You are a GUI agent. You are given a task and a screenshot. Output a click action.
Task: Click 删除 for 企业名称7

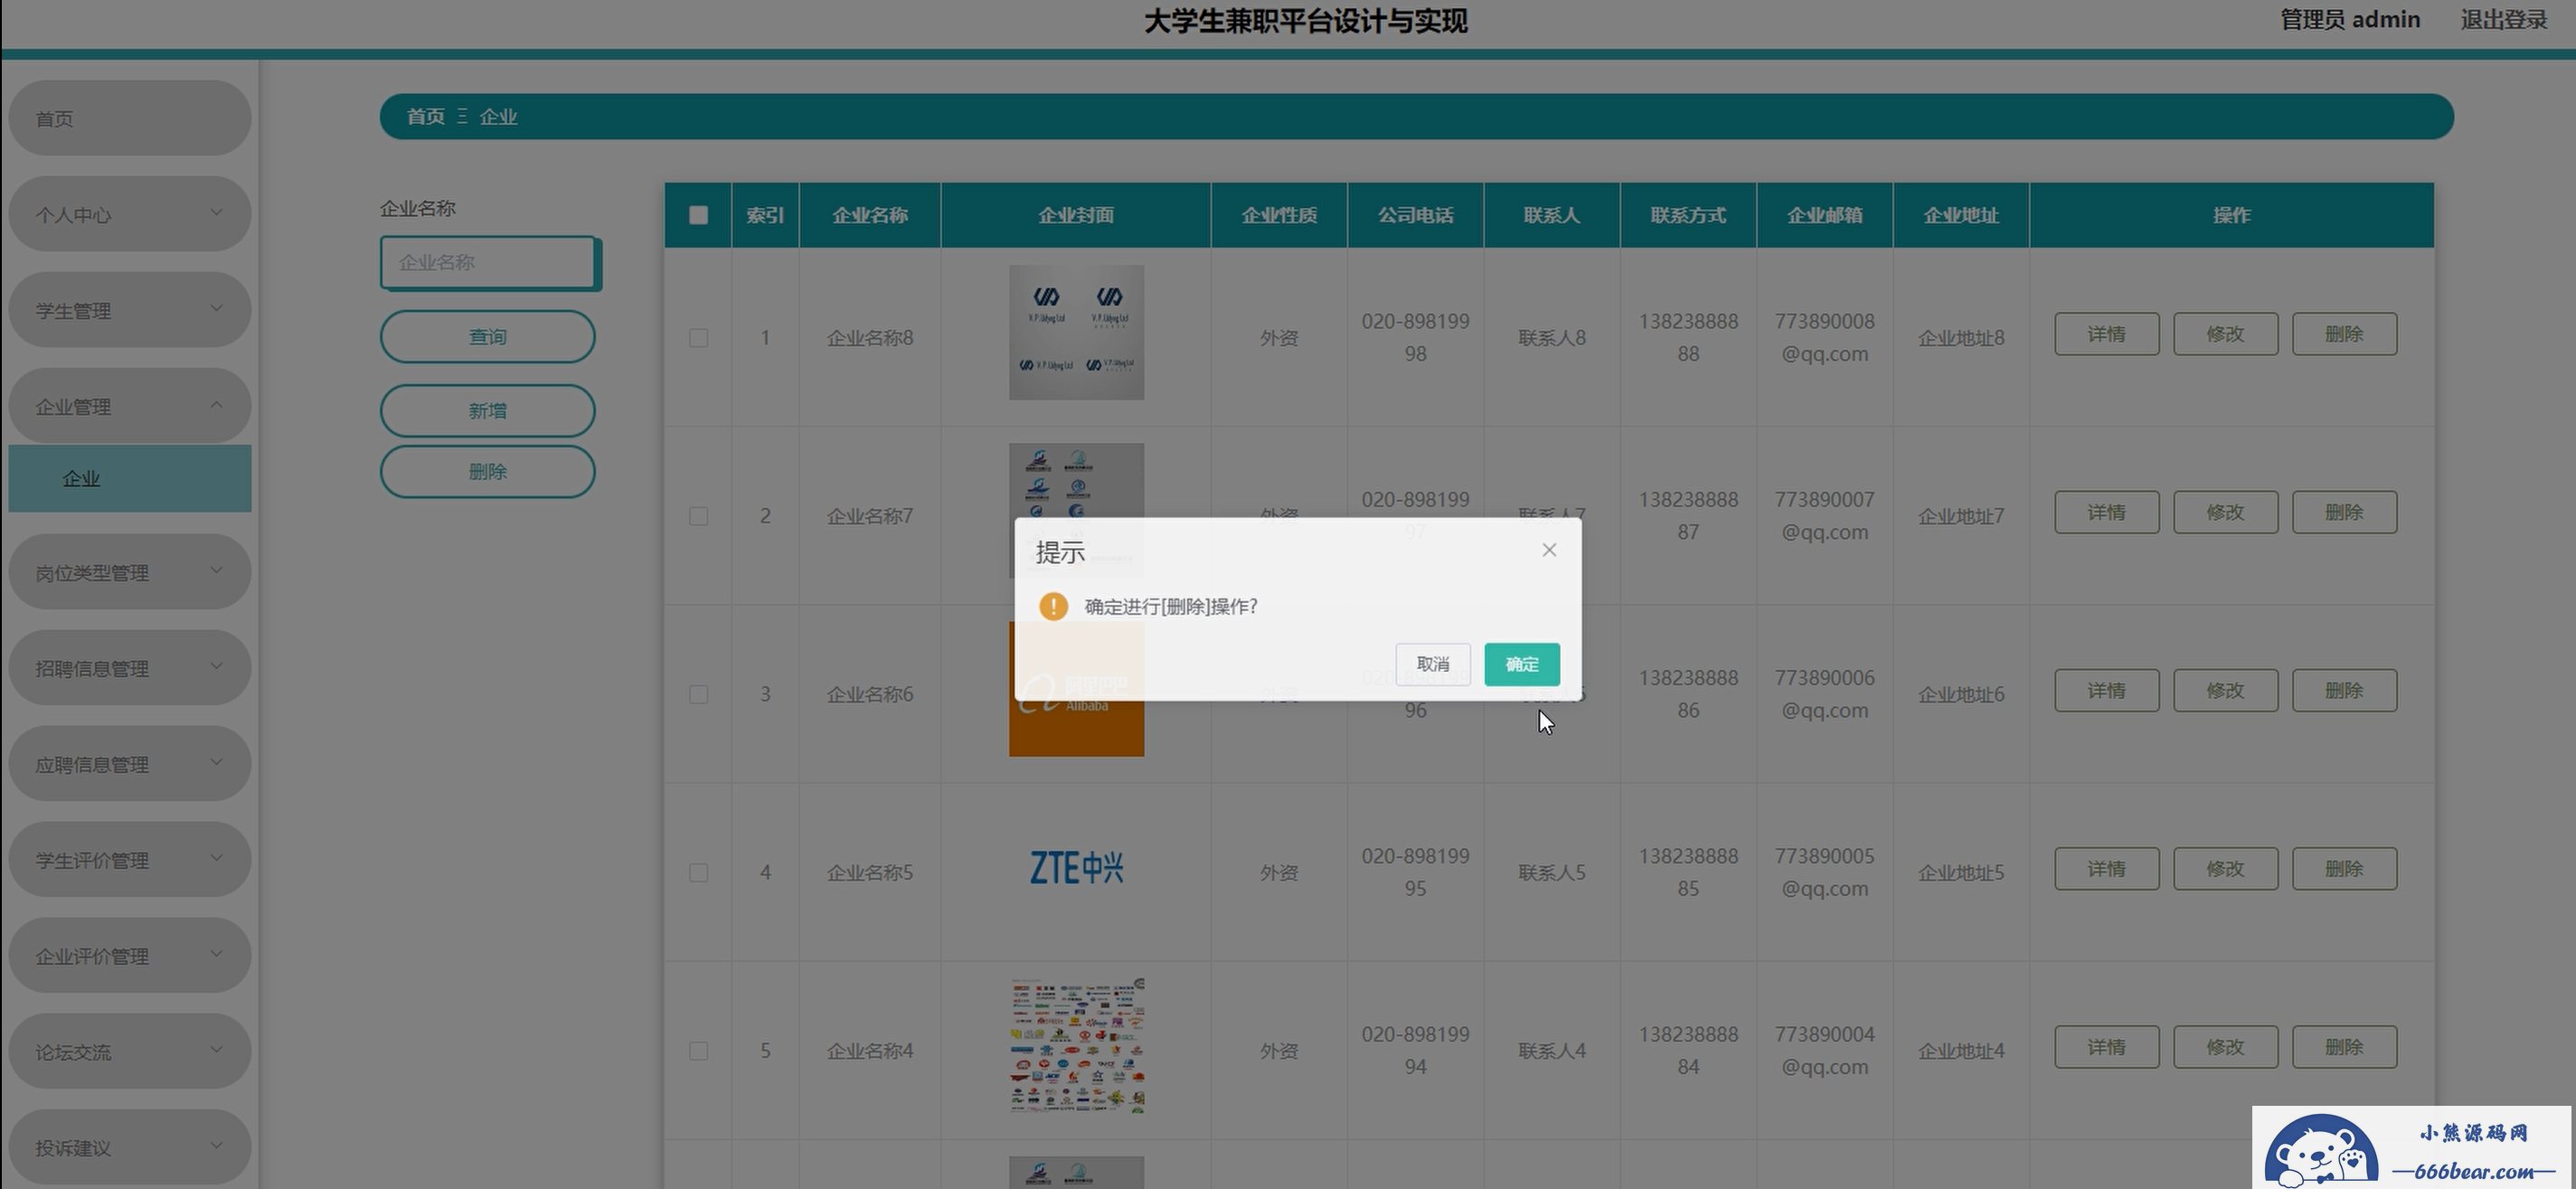pyautogui.click(x=2344, y=512)
